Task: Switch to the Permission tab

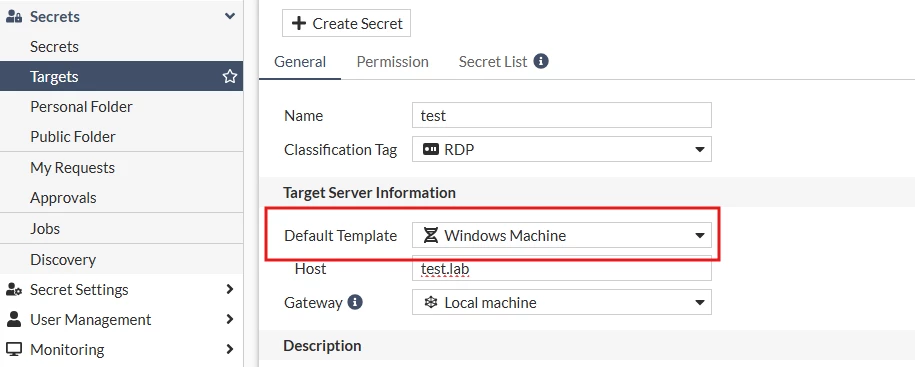Action: tap(393, 62)
